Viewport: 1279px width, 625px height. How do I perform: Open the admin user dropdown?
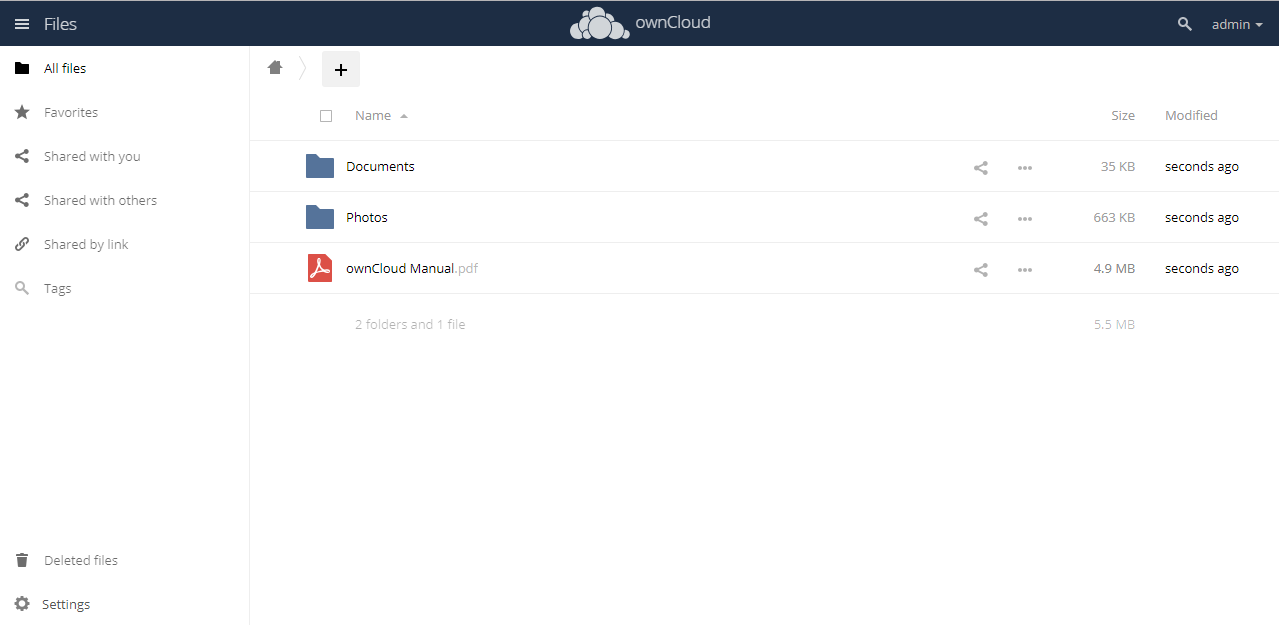1237,24
